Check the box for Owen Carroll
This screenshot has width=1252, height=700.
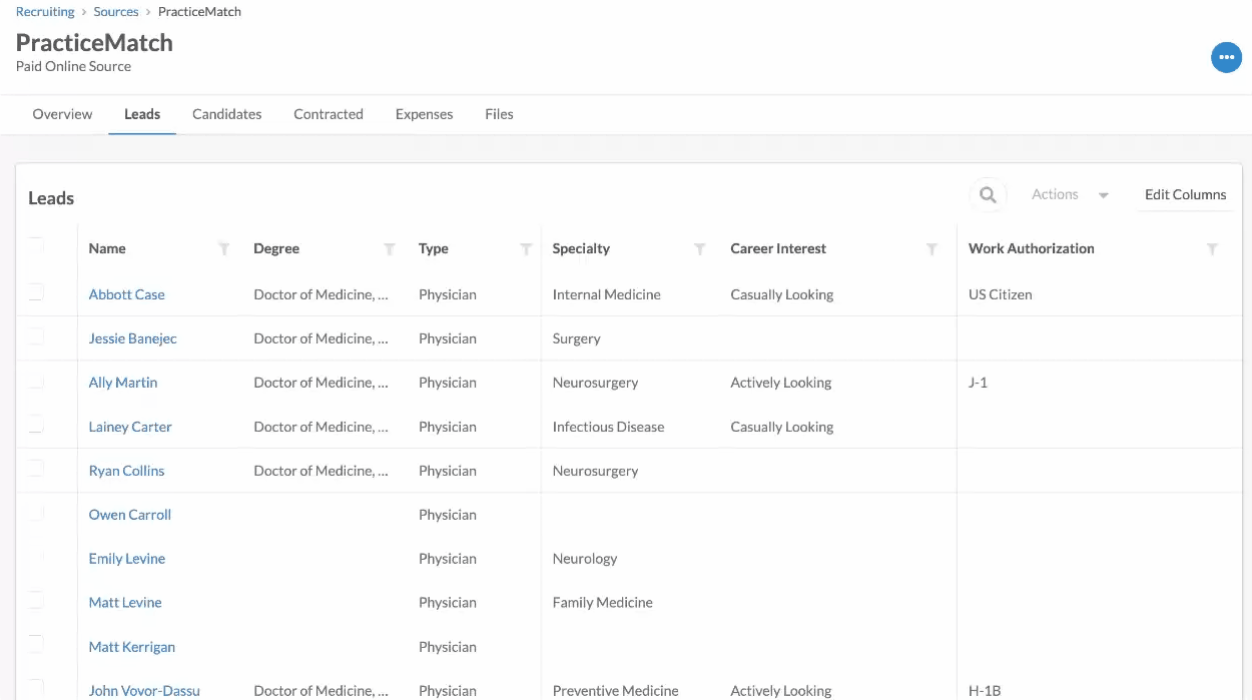[x=36, y=512]
